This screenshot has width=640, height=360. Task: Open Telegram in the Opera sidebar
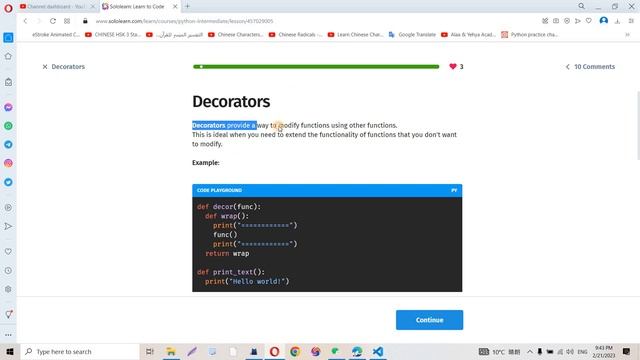8,144
